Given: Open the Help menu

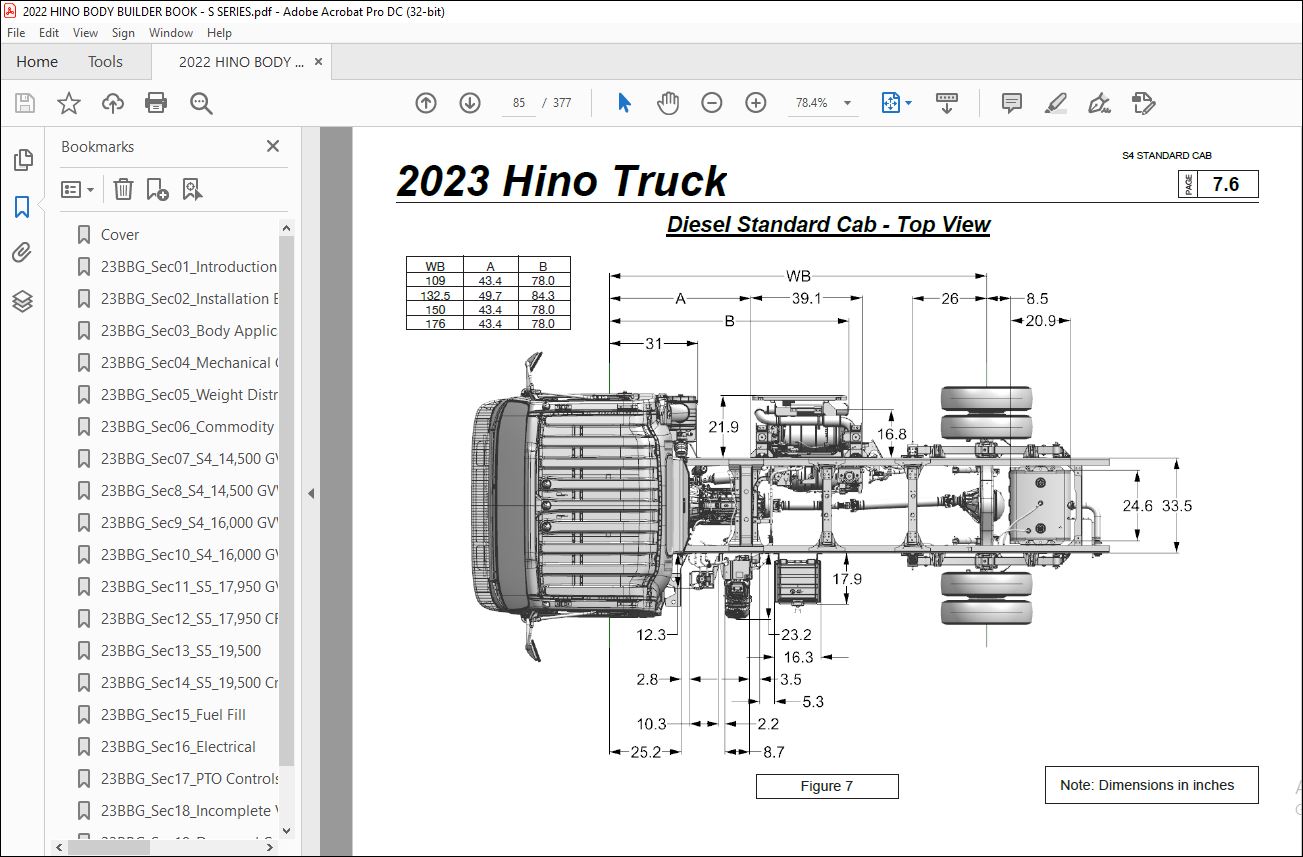Looking at the screenshot, I should (219, 33).
